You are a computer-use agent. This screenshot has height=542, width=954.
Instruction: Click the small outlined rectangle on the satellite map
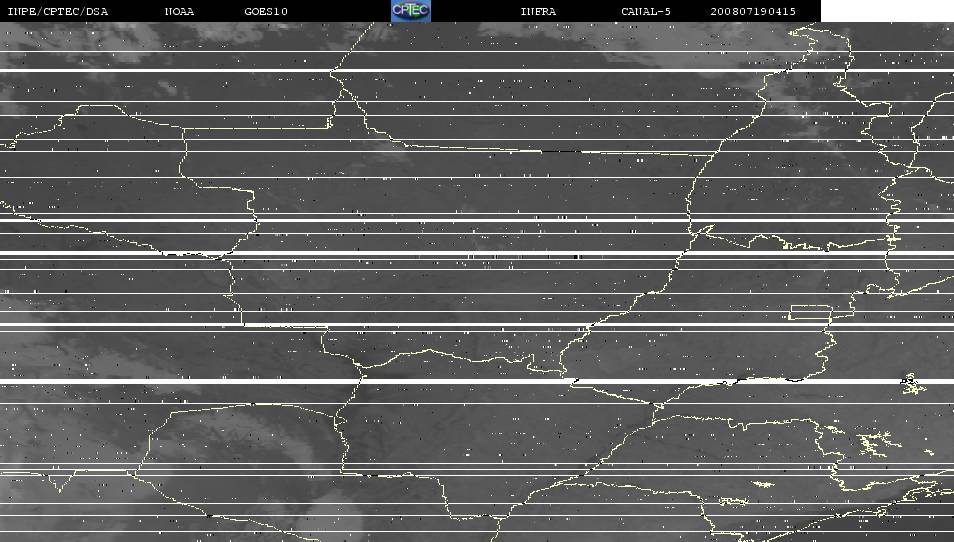pos(810,313)
